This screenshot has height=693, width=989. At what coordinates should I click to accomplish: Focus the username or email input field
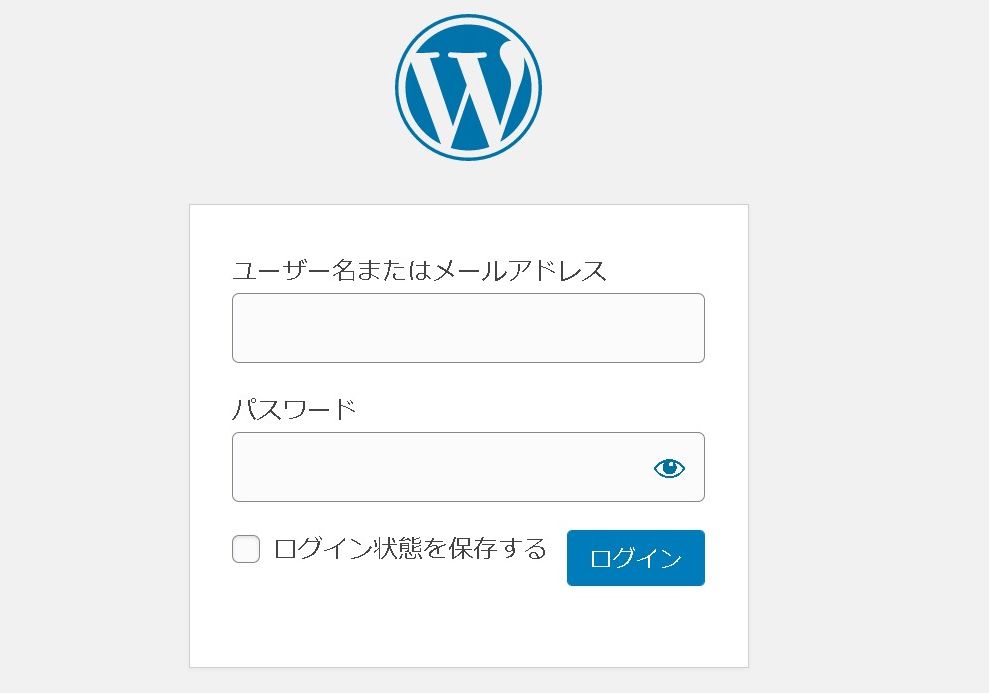[x=468, y=327]
